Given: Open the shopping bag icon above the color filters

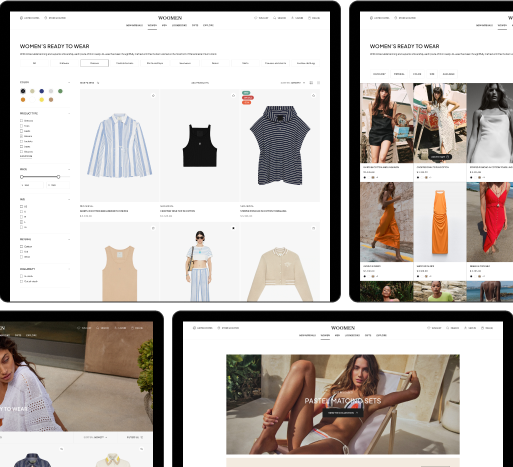Looking at the screenshot, I should (309, 18).
